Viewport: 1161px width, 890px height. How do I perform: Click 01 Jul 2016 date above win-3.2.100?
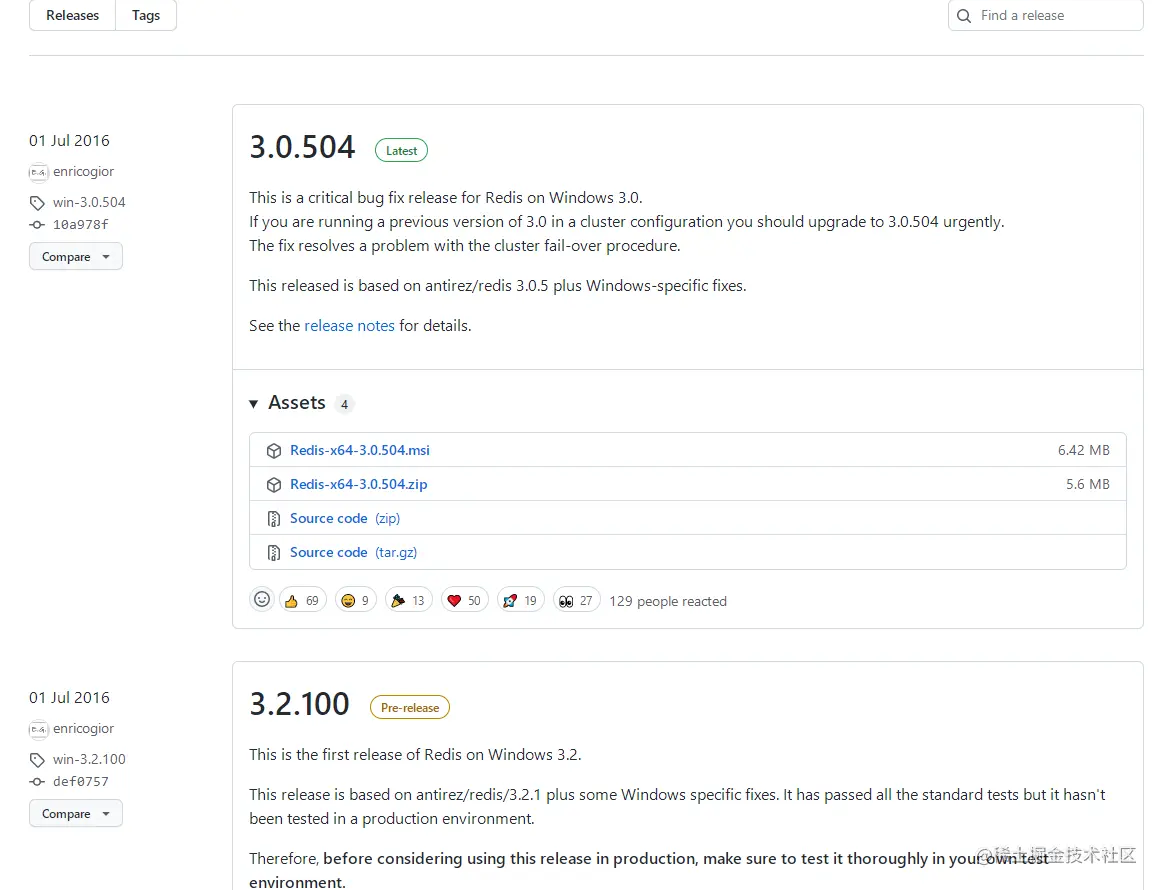click(x=70, y=697)
